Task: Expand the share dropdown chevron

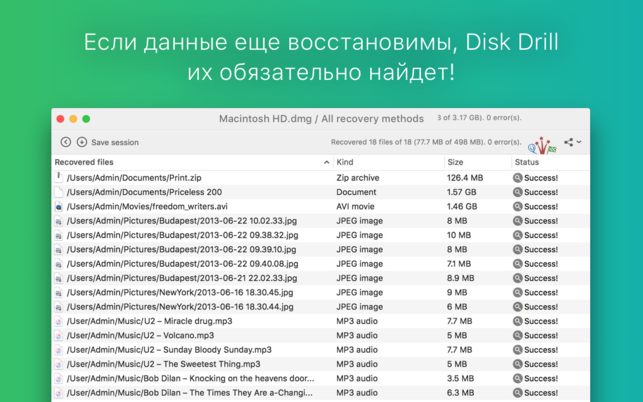Action: click(x=579, y=142)
